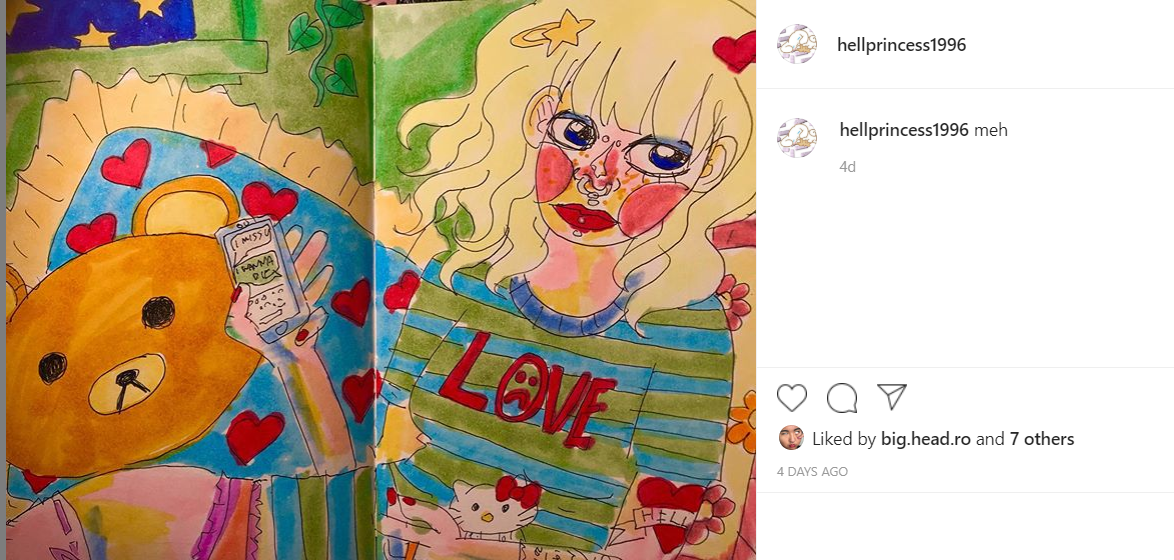The height and width of the screenshot is (560, 1174).
Task: Click the night-sky window corner of the artwork
Action: coord(101,26)
